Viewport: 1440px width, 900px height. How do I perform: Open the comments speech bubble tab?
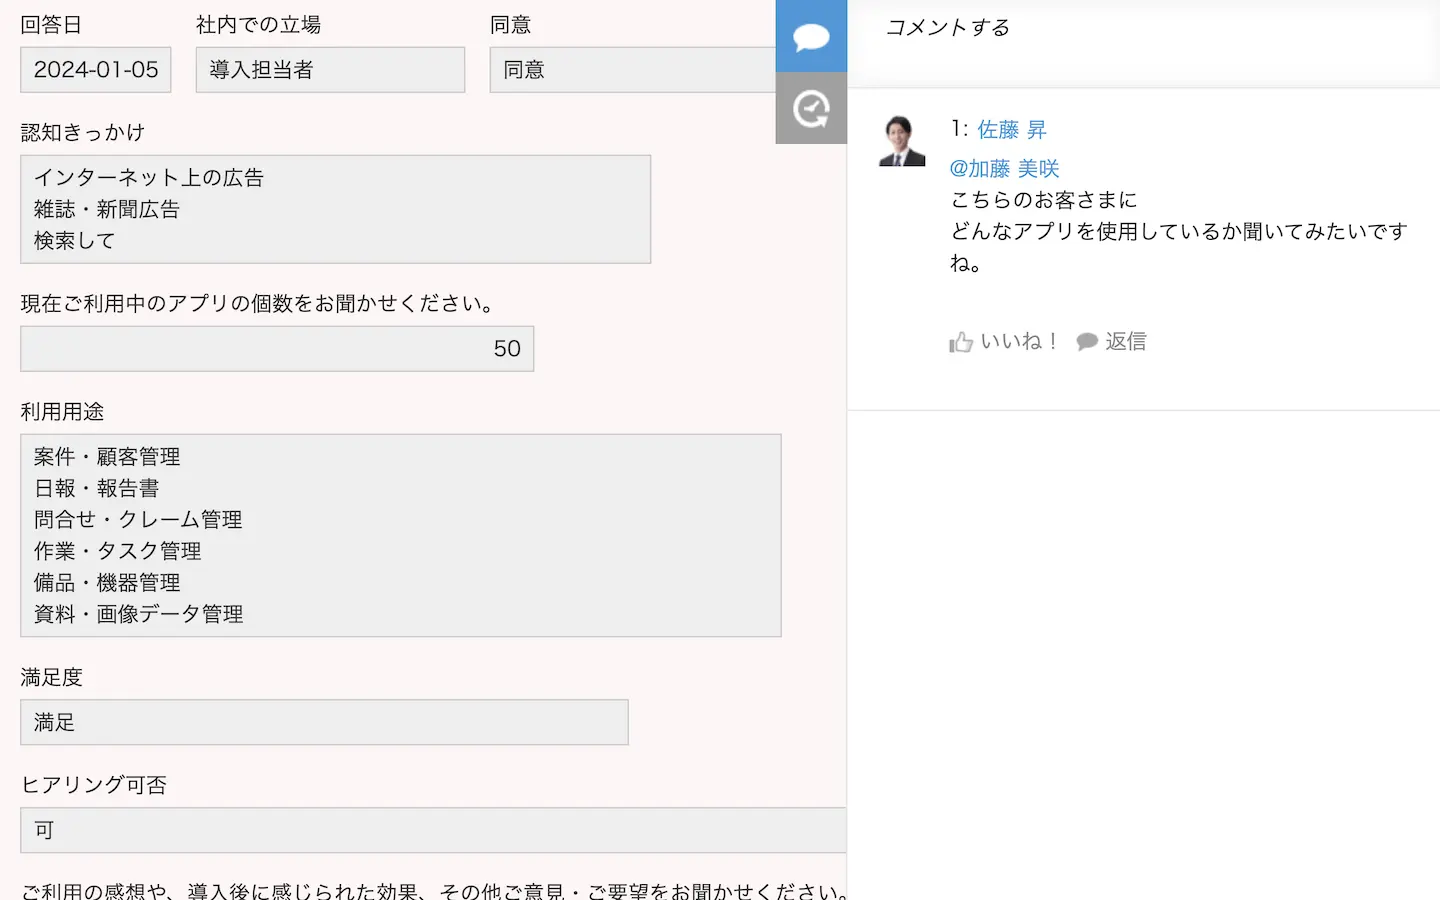click(811, 37)
